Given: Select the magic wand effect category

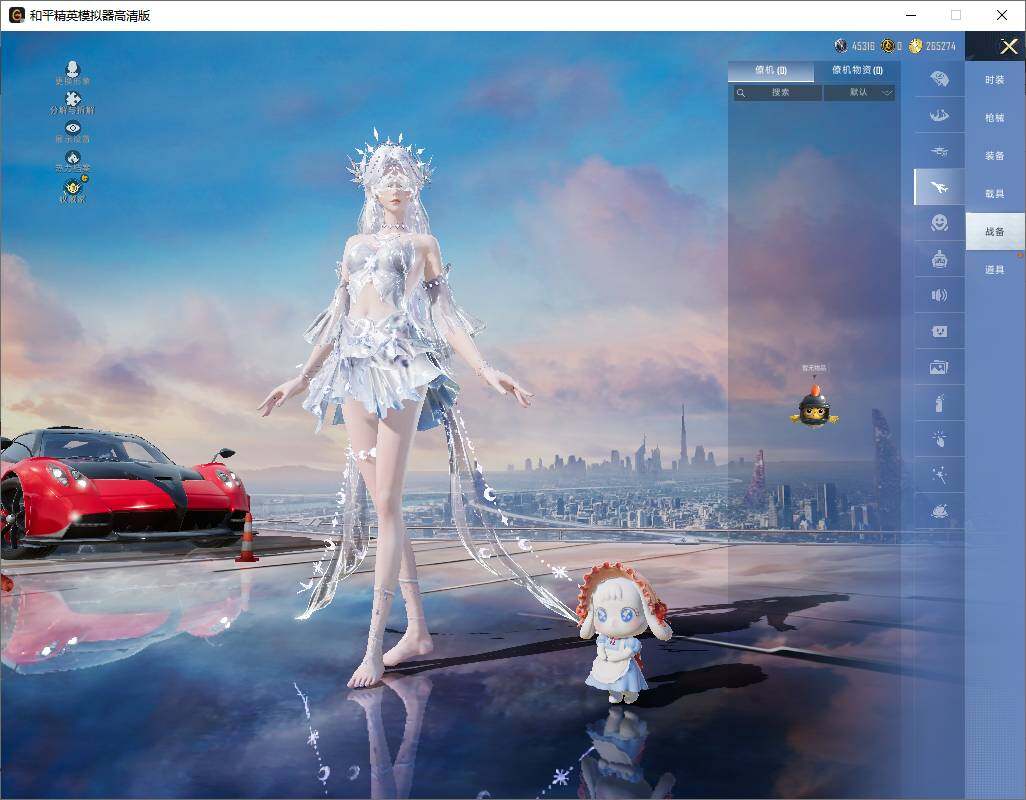Looking at the screenshot, I should (939, 475).
